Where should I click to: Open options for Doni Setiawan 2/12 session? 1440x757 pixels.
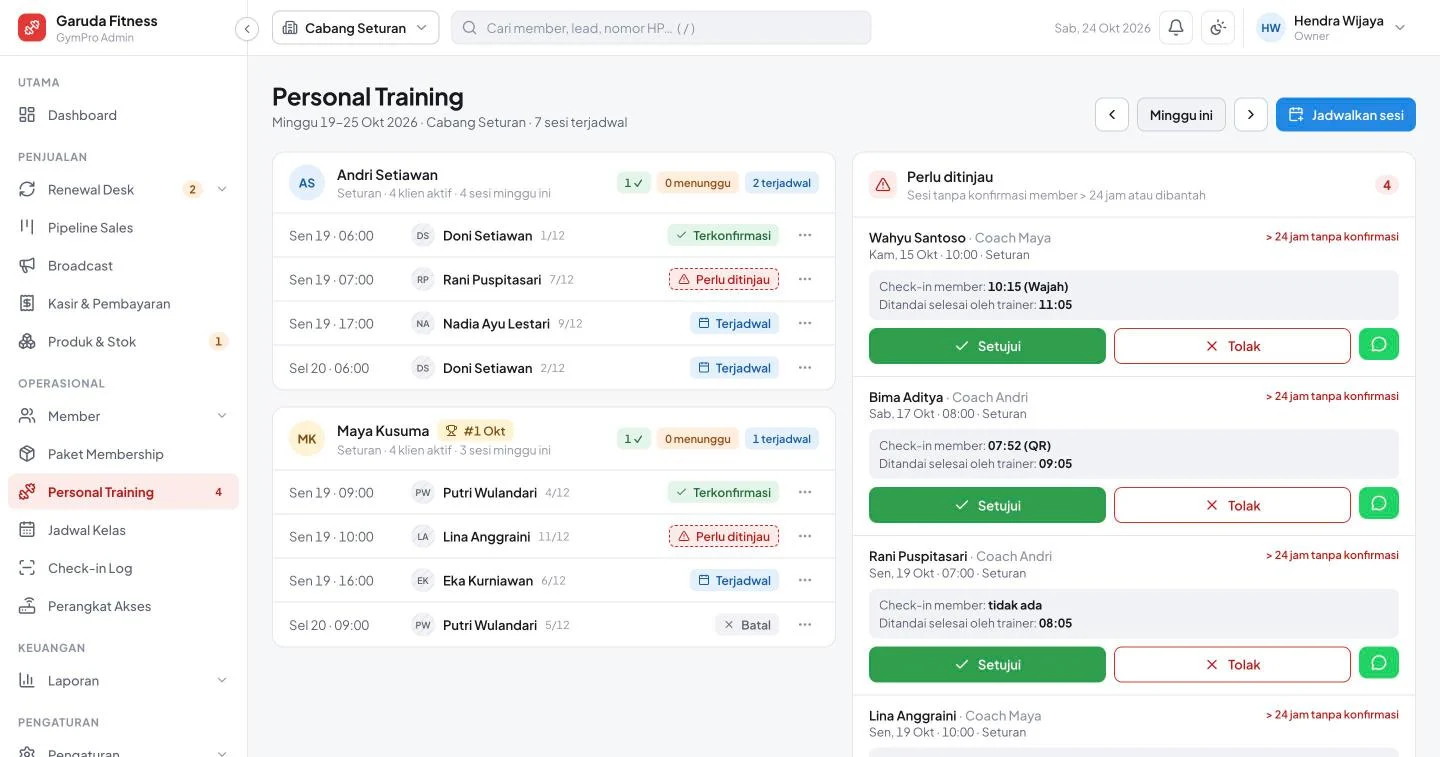coord(805,368)
